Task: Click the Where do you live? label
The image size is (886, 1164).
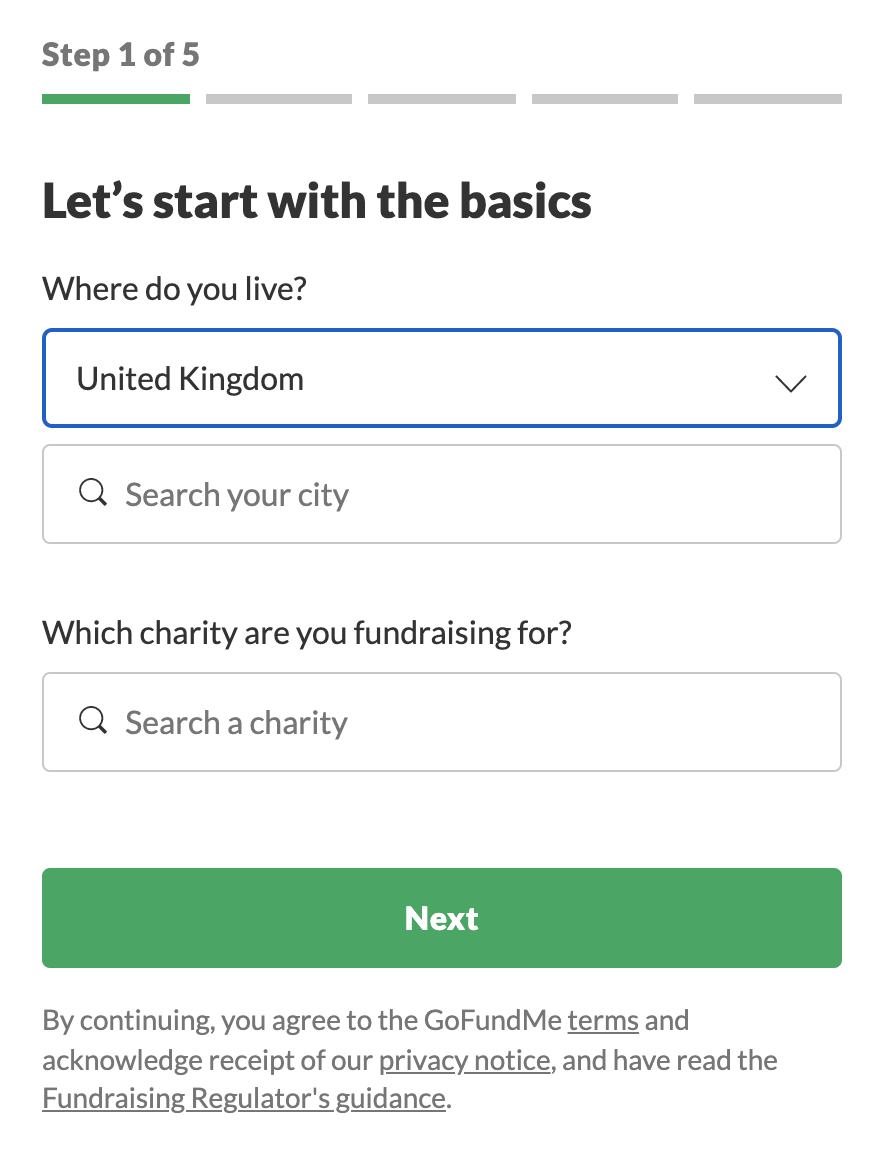Action: [x=174, y=289]
